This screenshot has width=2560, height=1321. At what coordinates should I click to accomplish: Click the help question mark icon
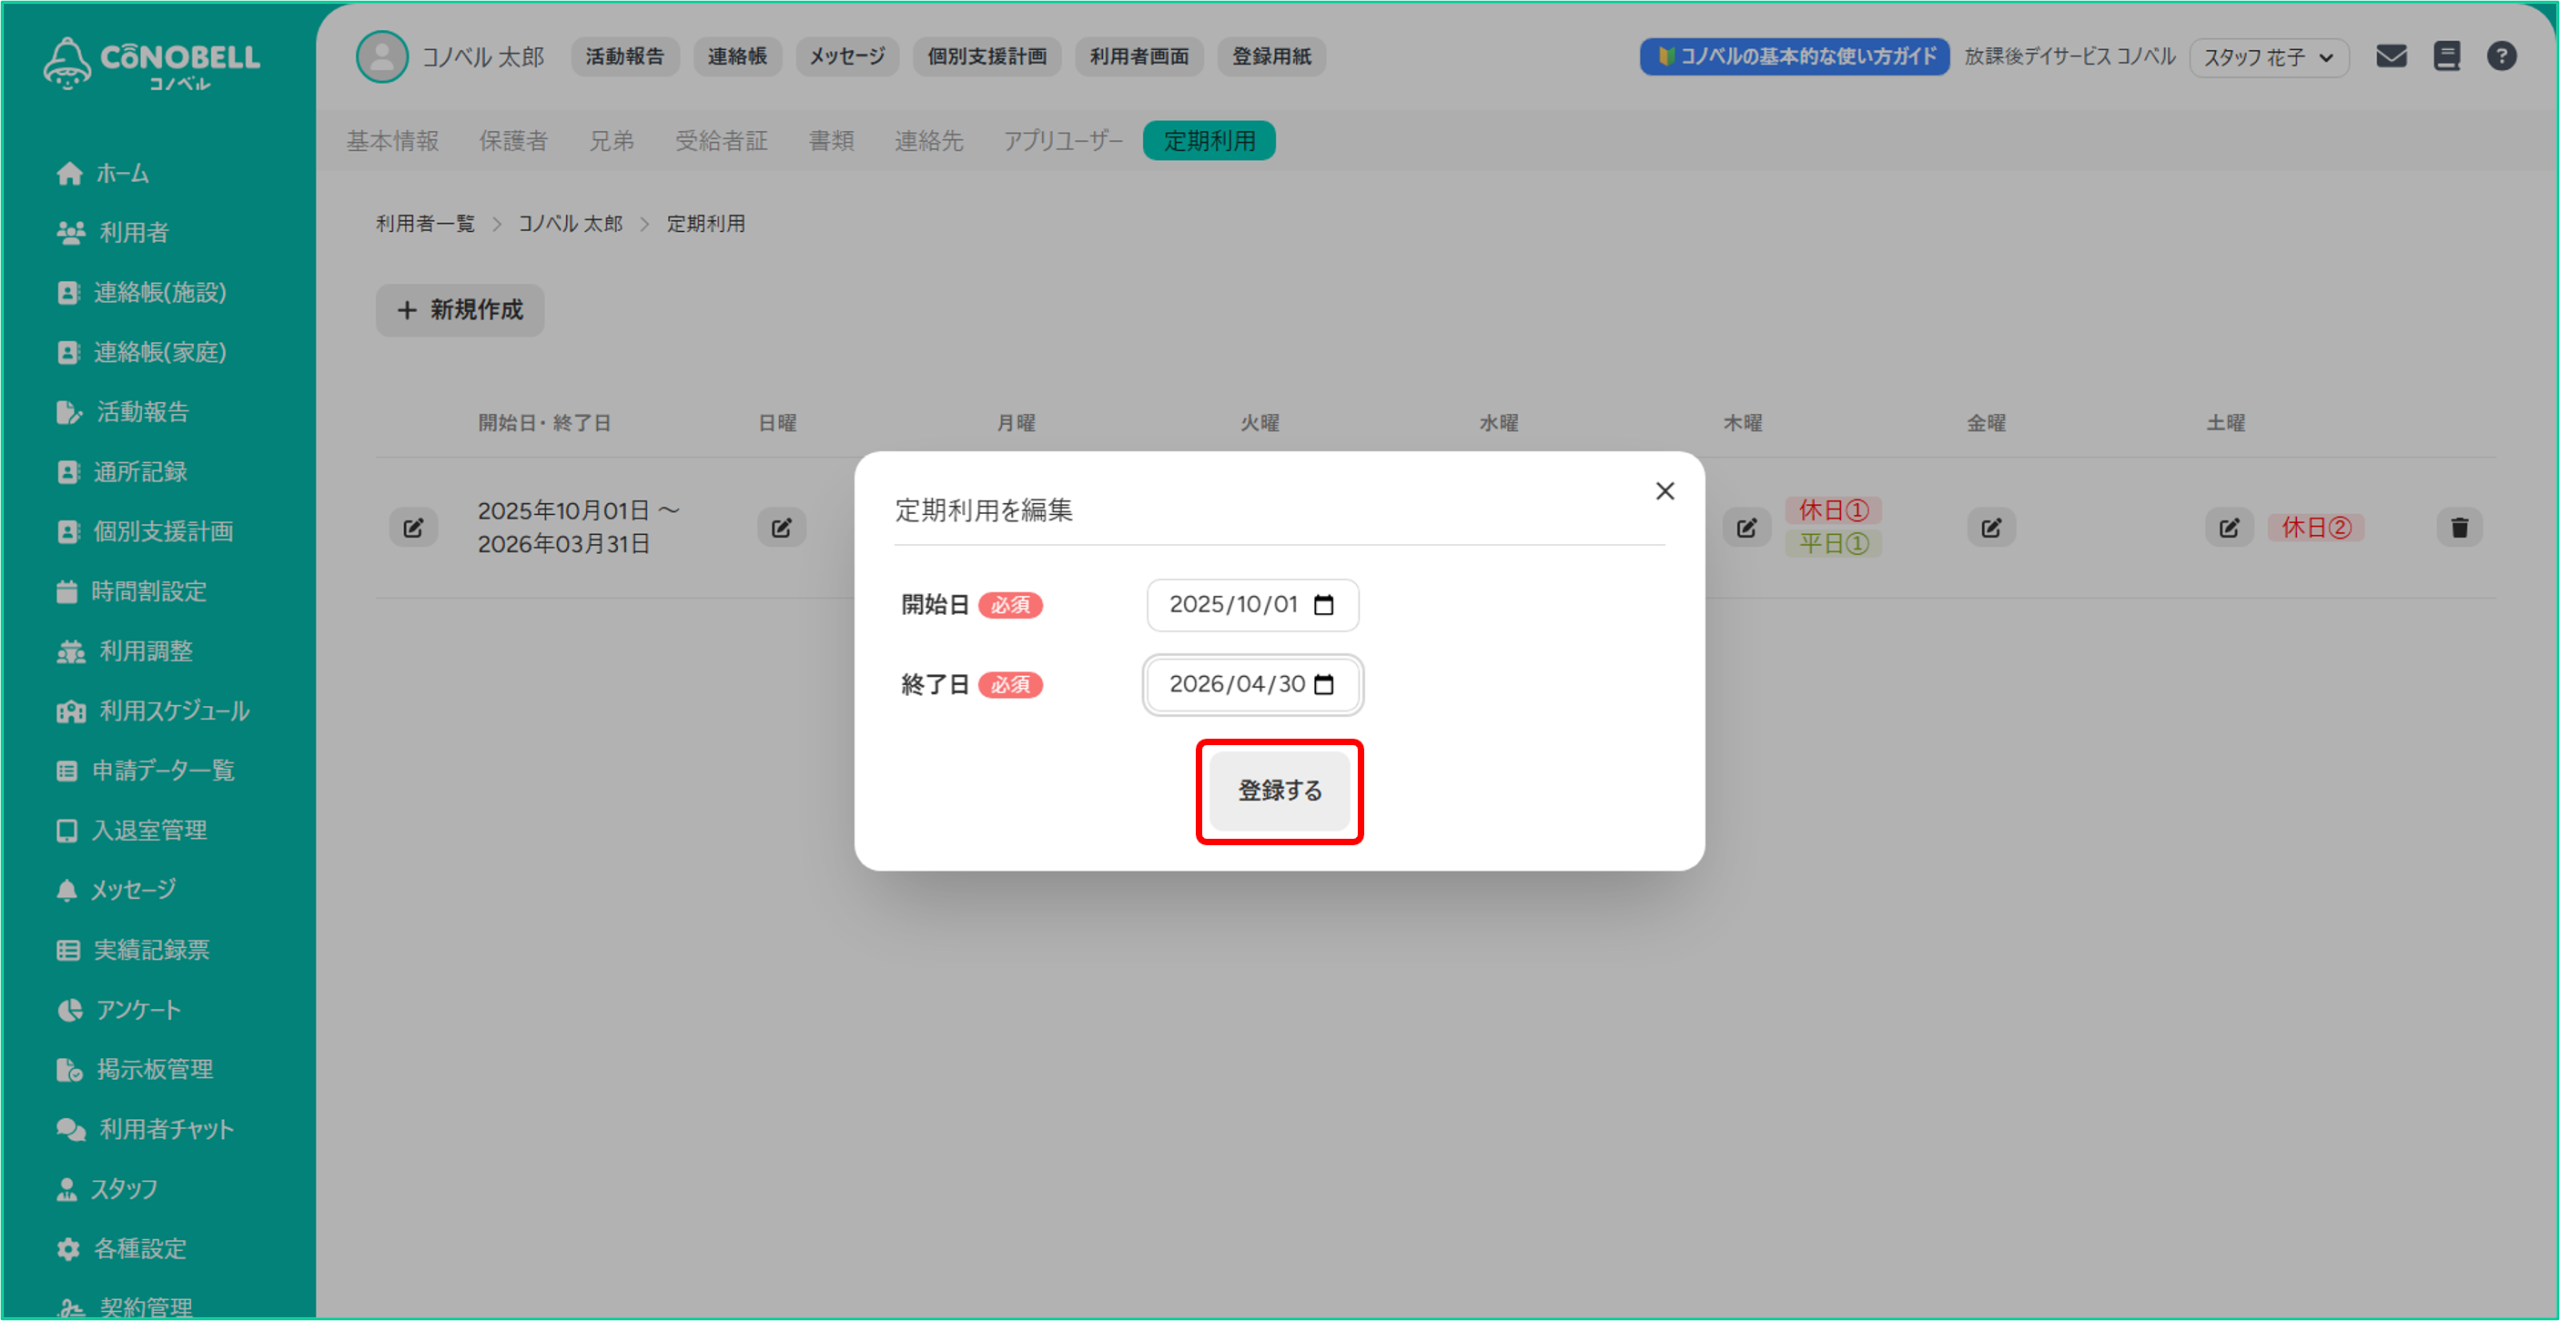pos(2501,56)
